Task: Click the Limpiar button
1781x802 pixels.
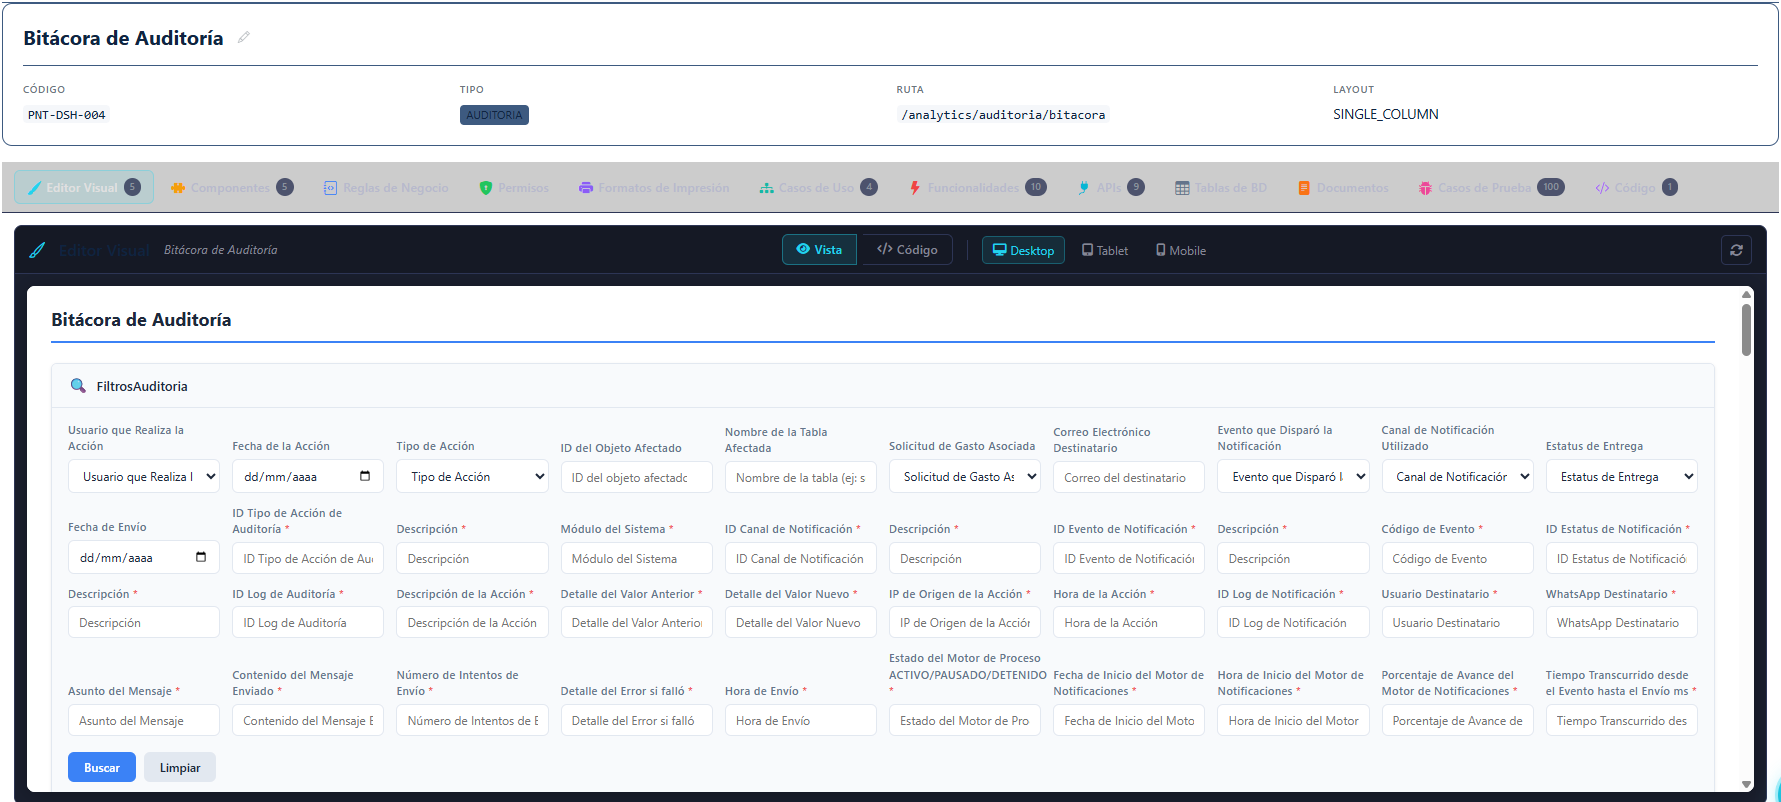Action: [x=180, y=767]
